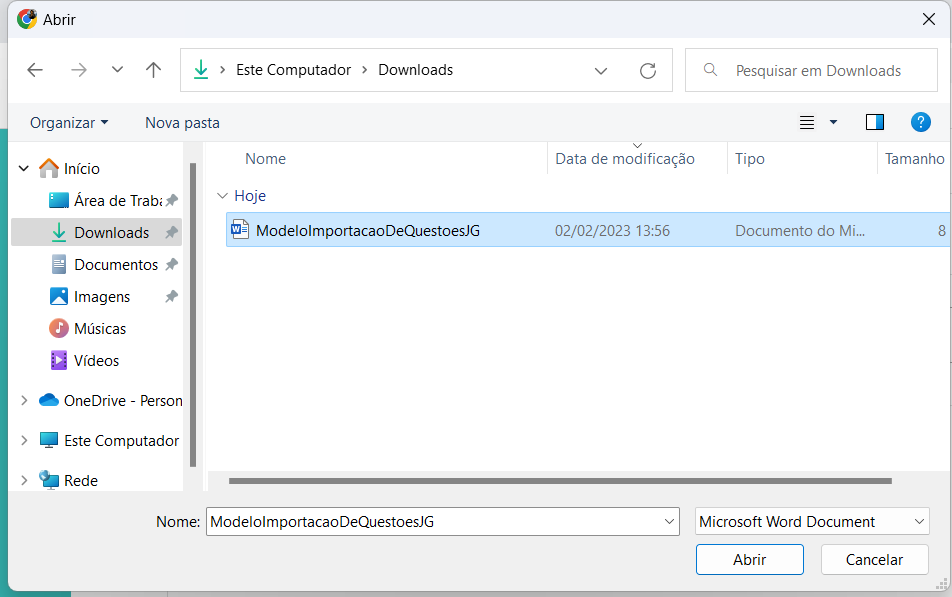Open the Organizar menu

[x=69, y=123]
